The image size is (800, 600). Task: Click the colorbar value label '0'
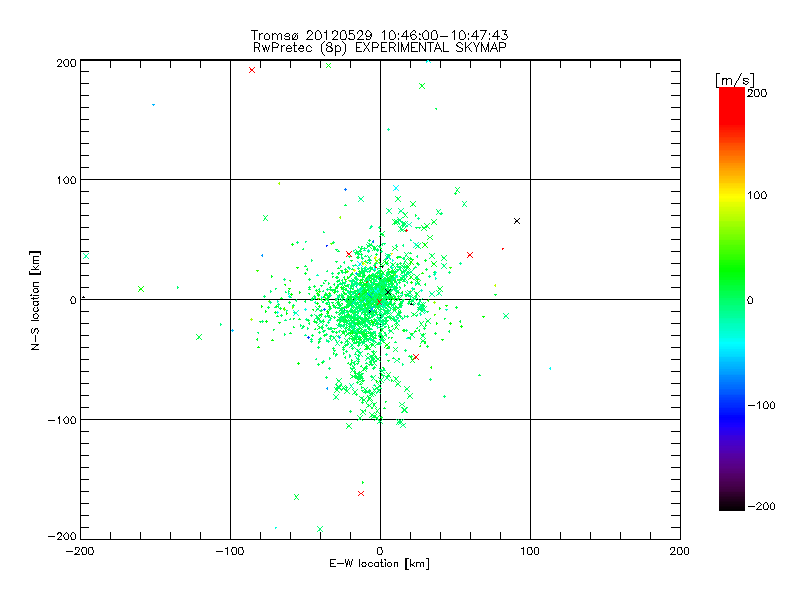[750, 301]
